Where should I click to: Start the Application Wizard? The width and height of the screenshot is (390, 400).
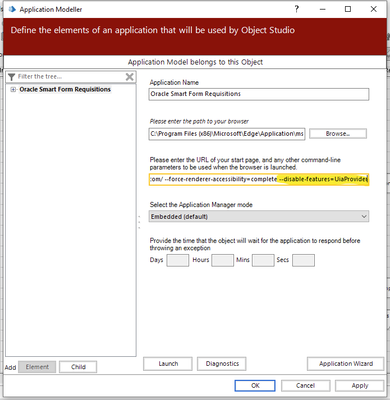pyautogui.click(x=346, y=364)
